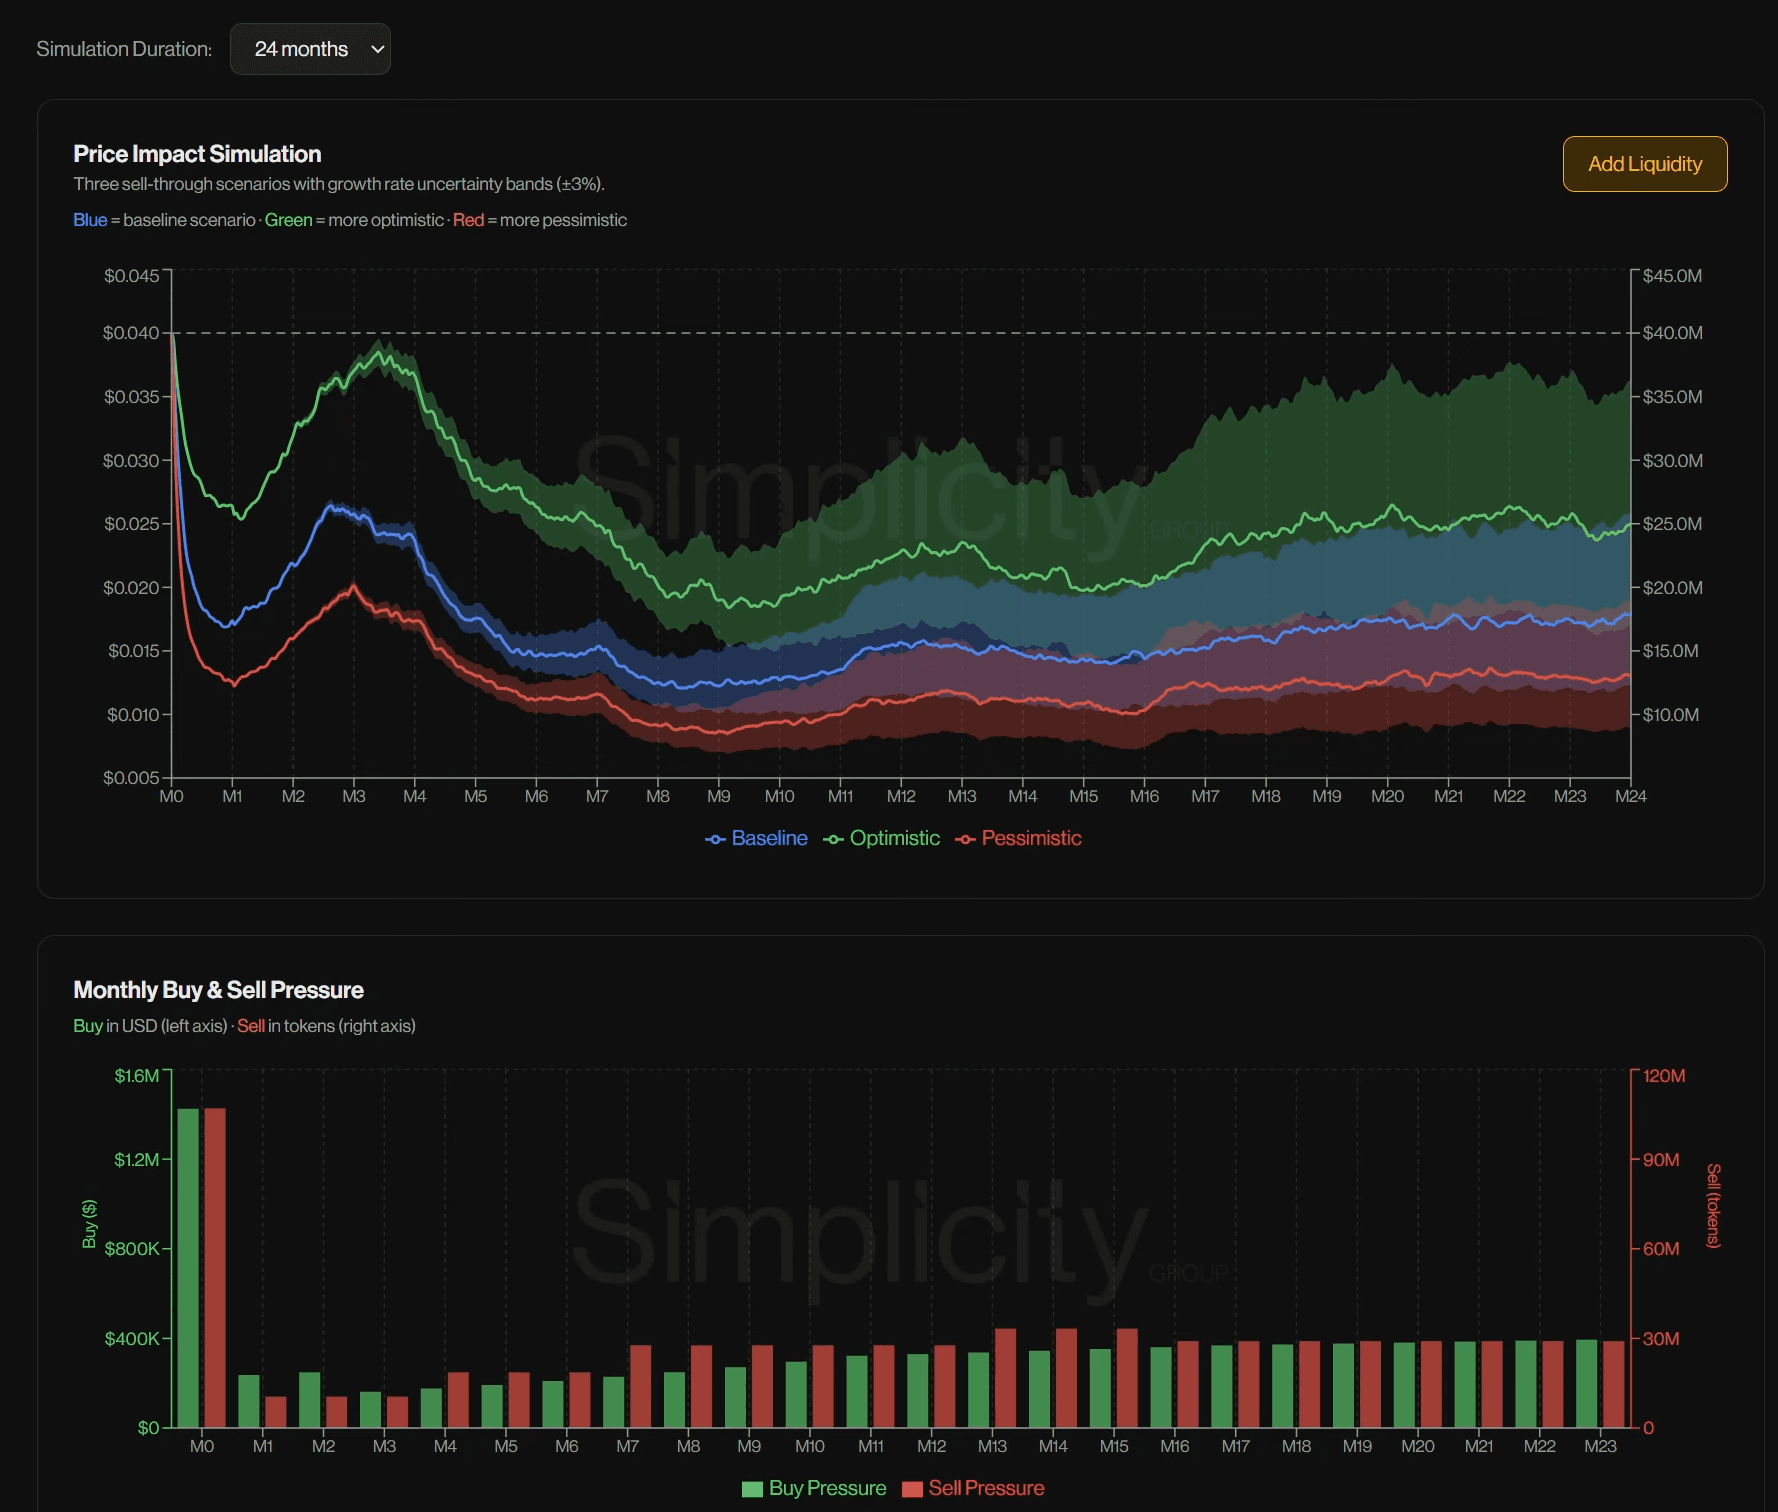Click the 120M sell axis label
Image resolution: width=1778 pixels, height=1512 pixels.
[1664, 1076]
